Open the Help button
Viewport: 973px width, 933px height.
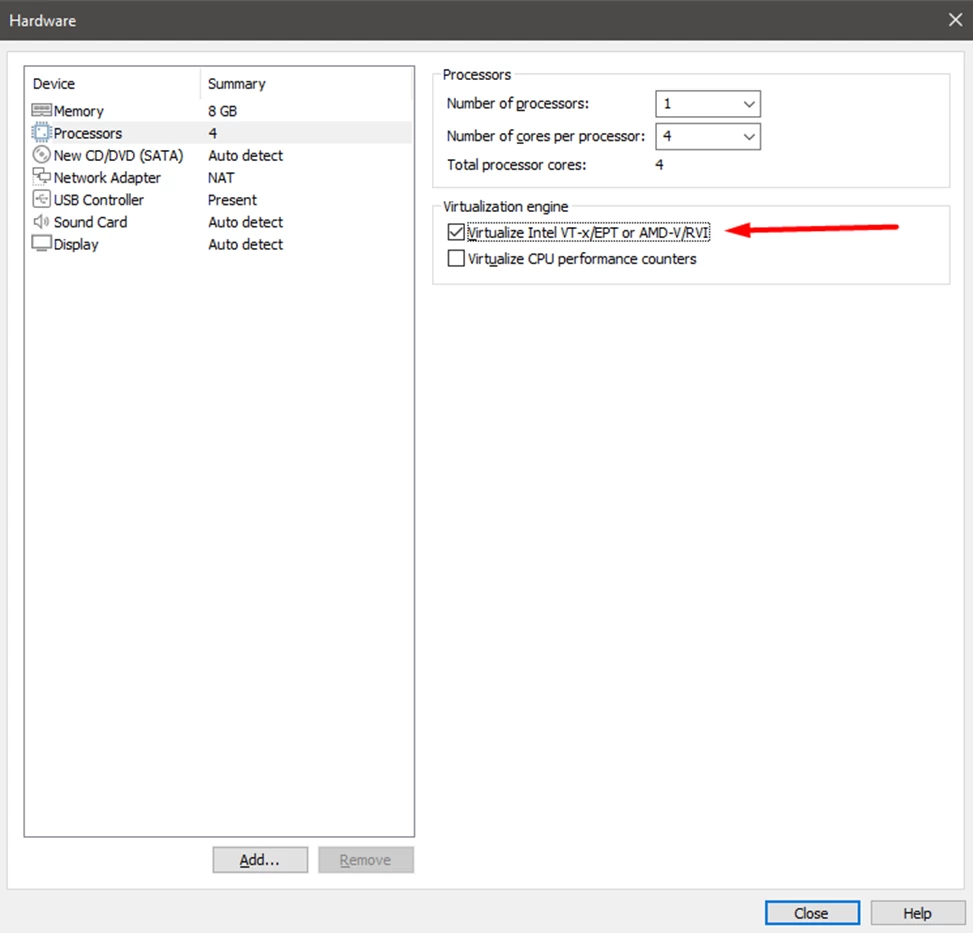[x=917, y=913]
